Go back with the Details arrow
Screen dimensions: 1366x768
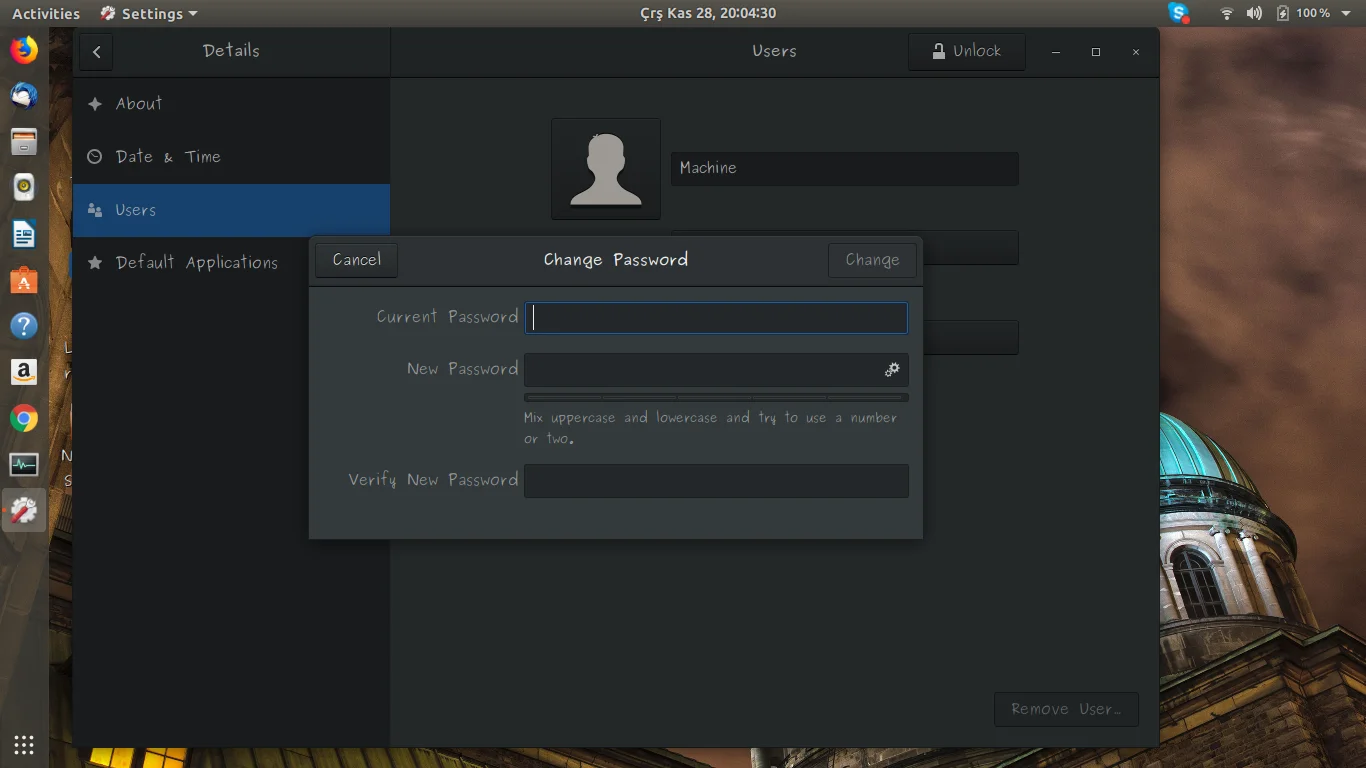click(97, 51)
